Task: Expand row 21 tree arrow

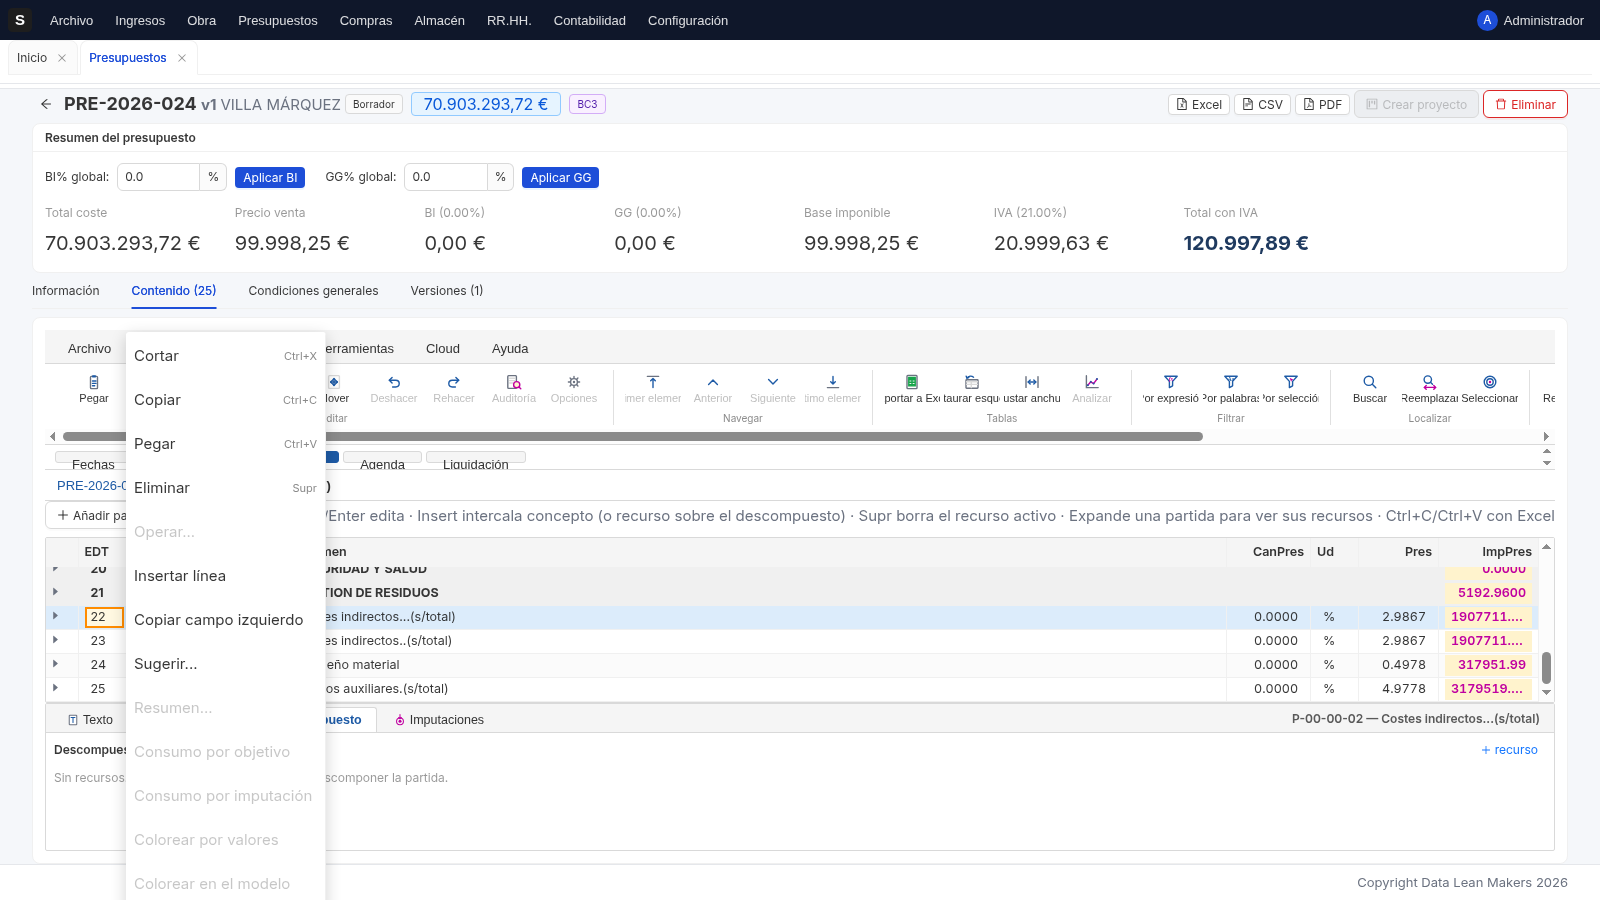Action: pos(55,592)
